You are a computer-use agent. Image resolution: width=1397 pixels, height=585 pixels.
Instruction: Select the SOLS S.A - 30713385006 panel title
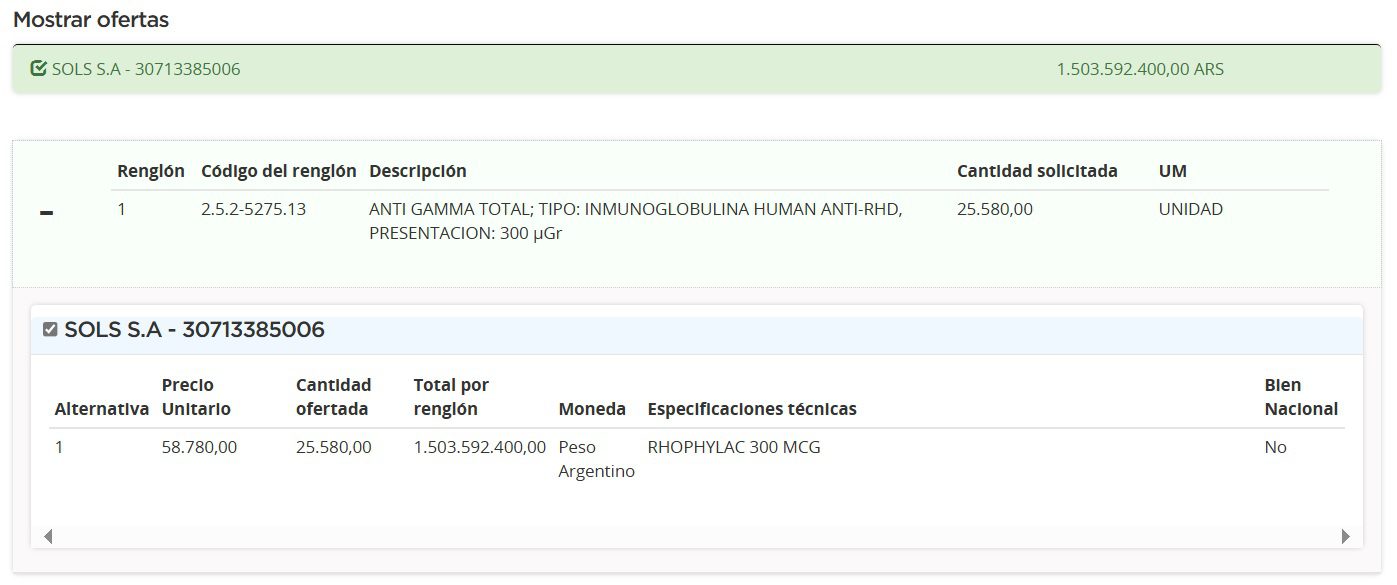194,330
